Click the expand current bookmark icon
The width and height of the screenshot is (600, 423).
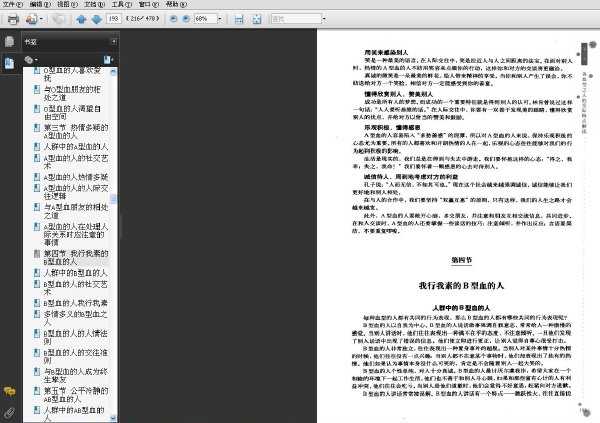point(108,60)
